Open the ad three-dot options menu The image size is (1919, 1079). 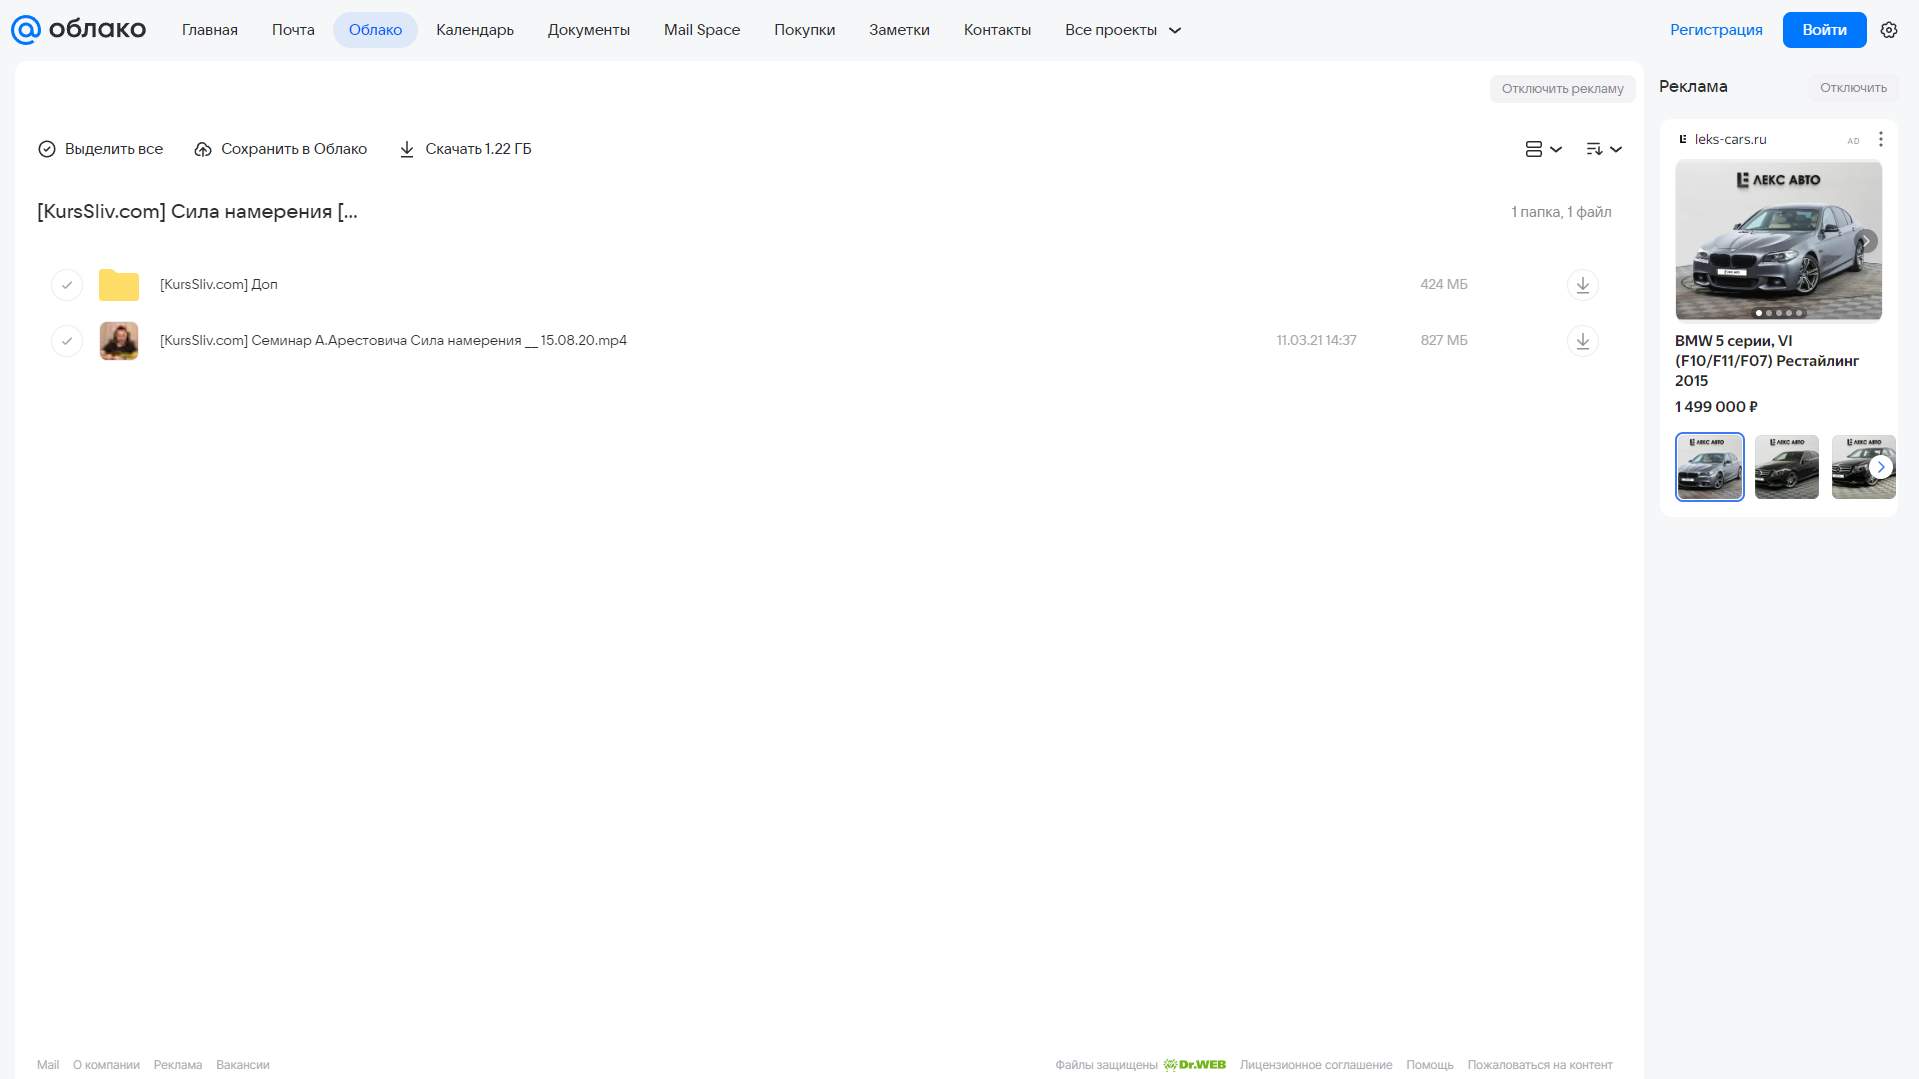click(x=1880, y=139)
